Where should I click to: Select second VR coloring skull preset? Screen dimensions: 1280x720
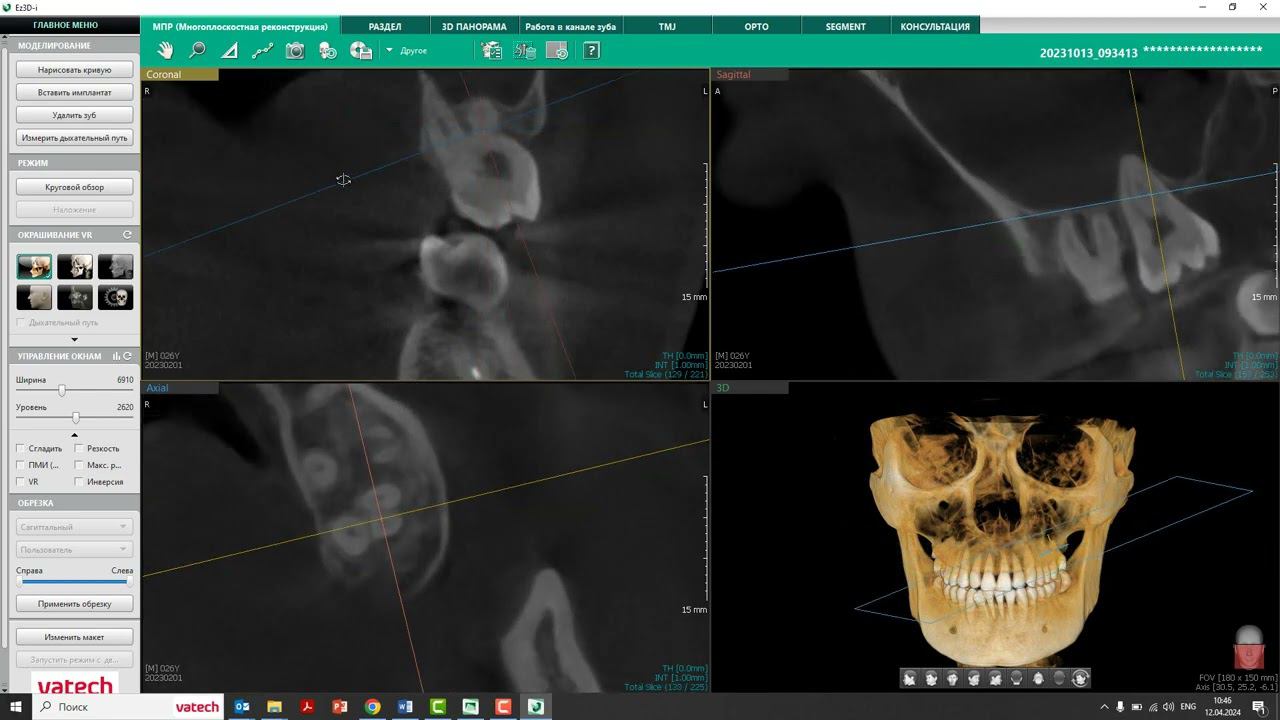[x=75, y=266]
